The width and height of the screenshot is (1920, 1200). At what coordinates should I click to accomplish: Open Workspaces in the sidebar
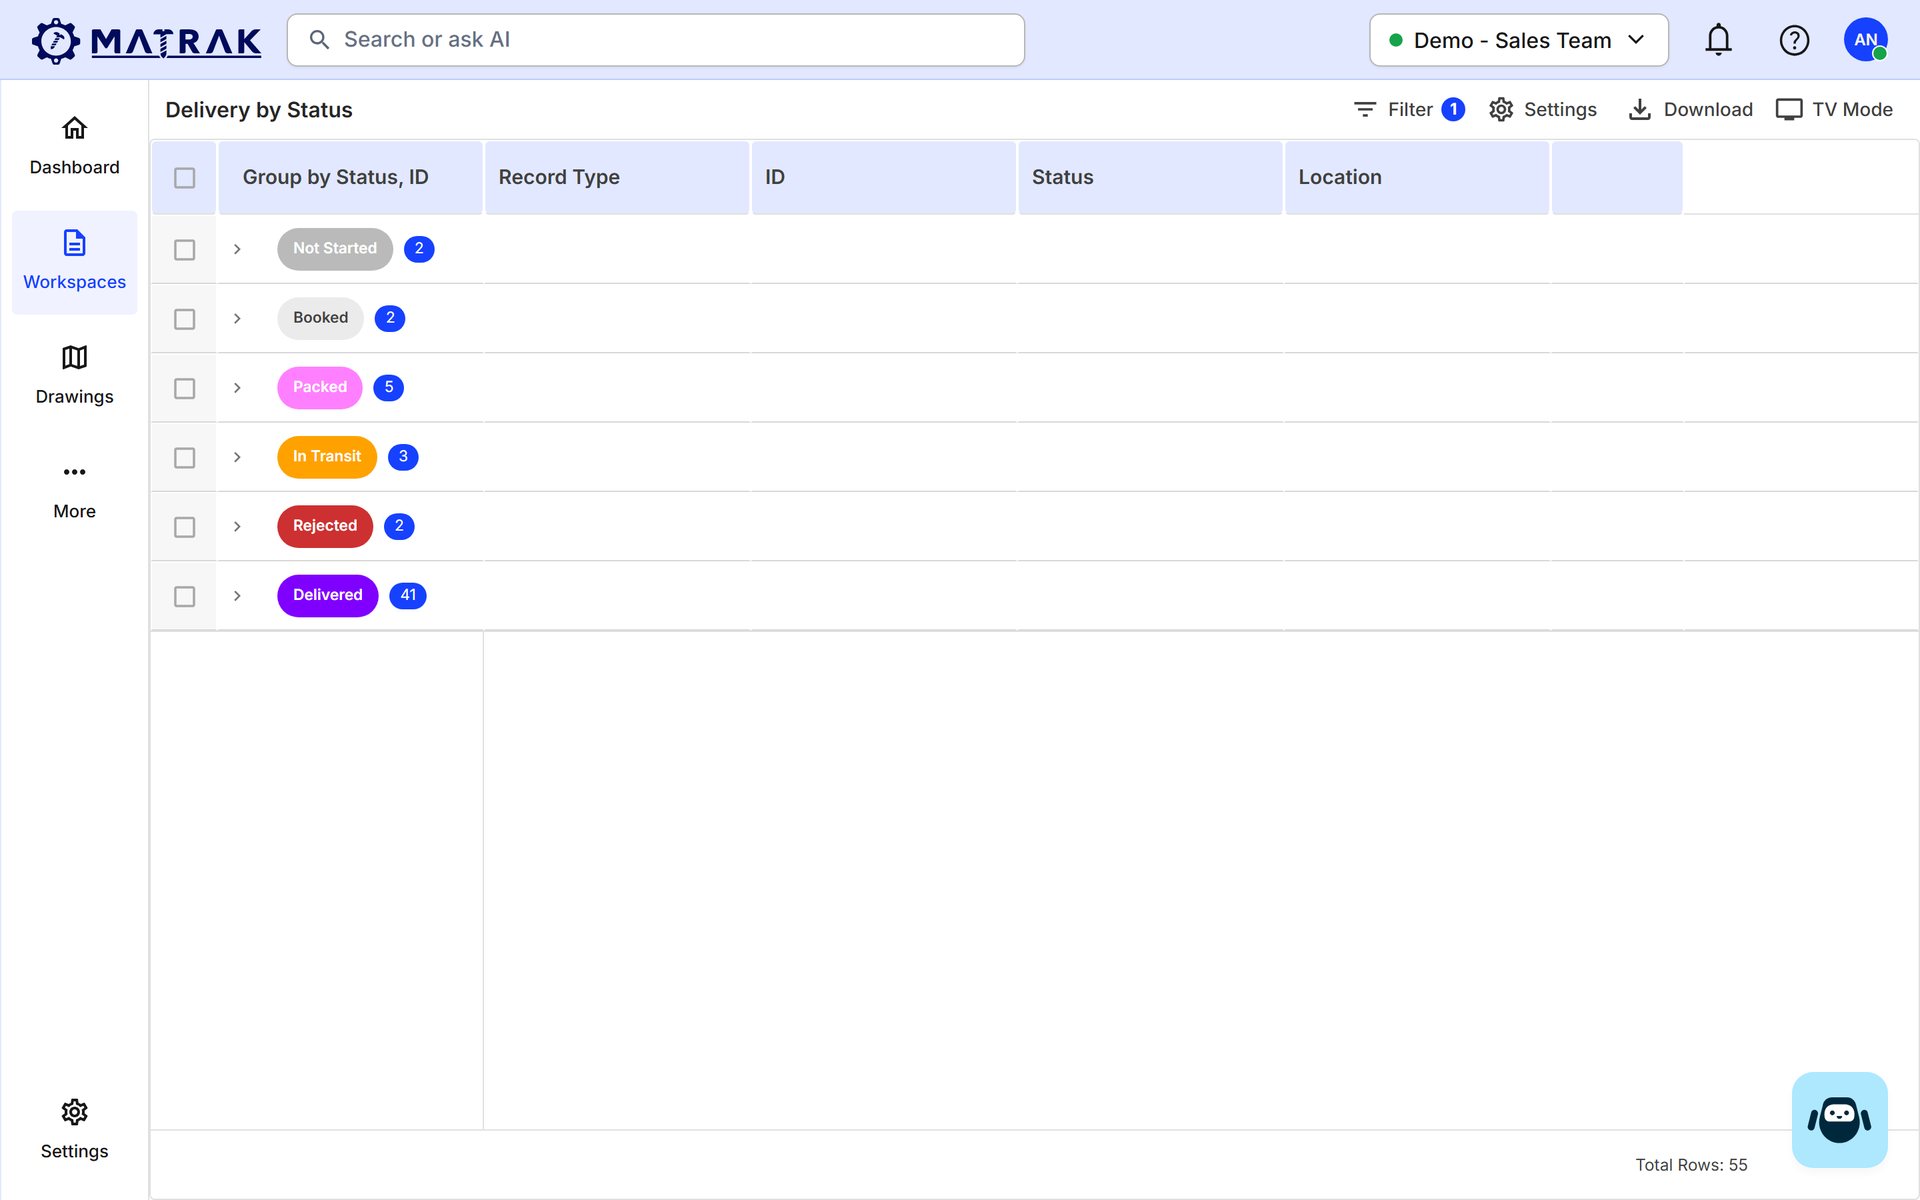click(74, 262)
